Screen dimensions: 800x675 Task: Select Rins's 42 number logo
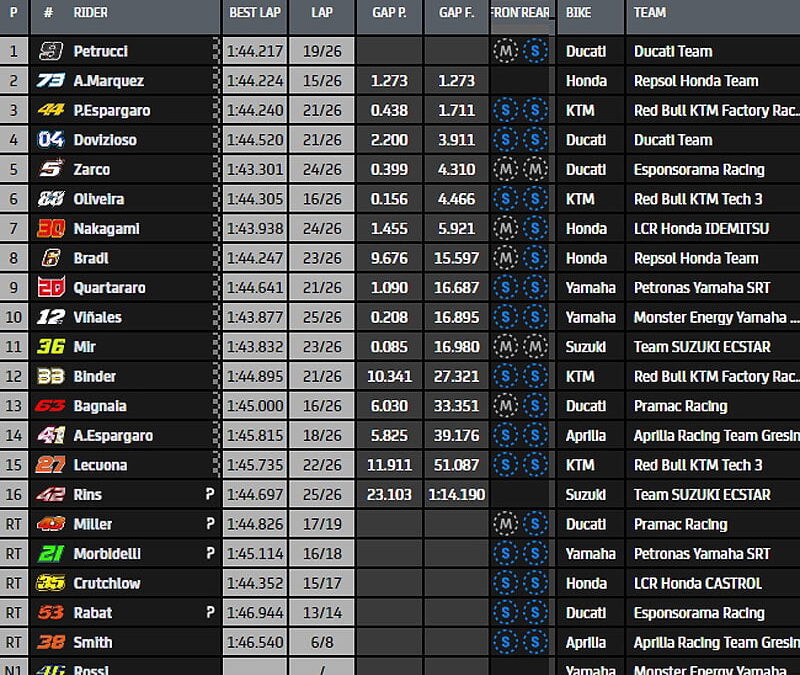pos(51,494)
